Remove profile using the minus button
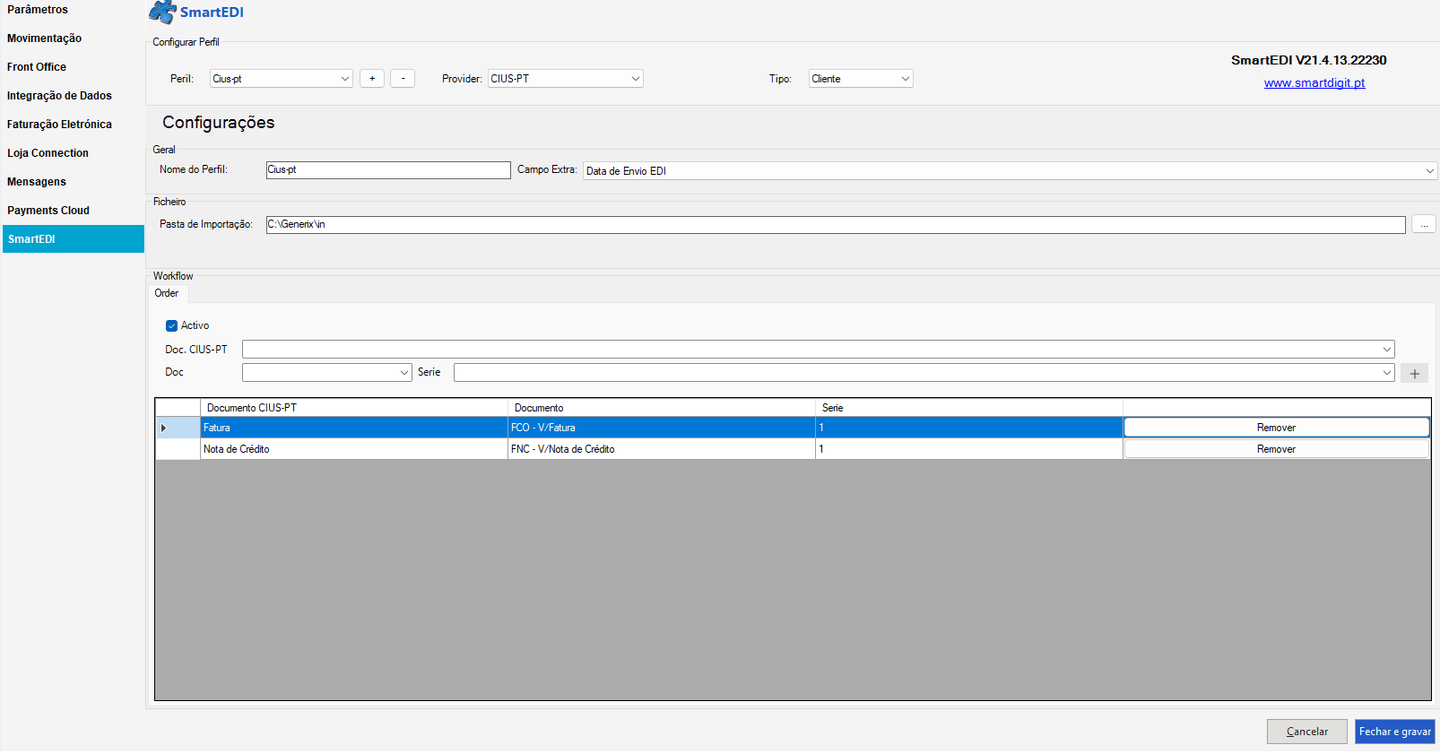Screen dimensions: 1440x753 pyautogui.click(x=402, y=79)
